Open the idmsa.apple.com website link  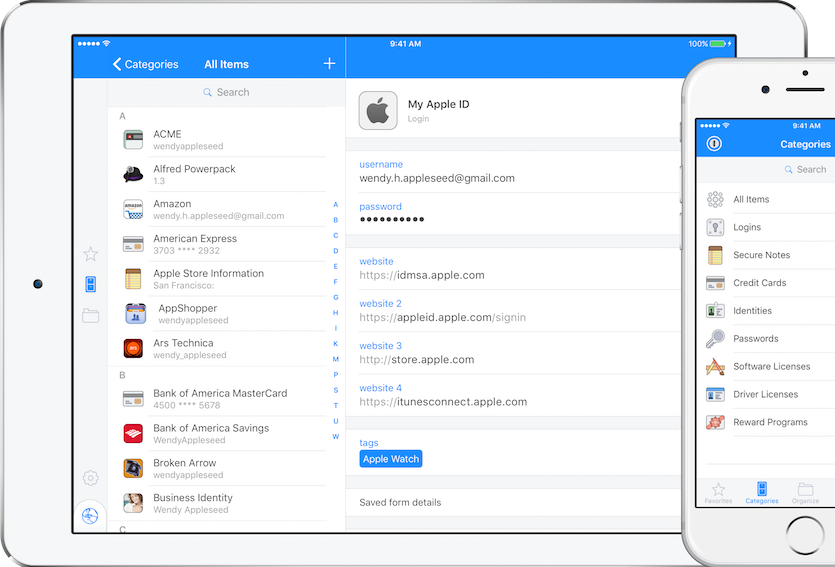point(513,268)
